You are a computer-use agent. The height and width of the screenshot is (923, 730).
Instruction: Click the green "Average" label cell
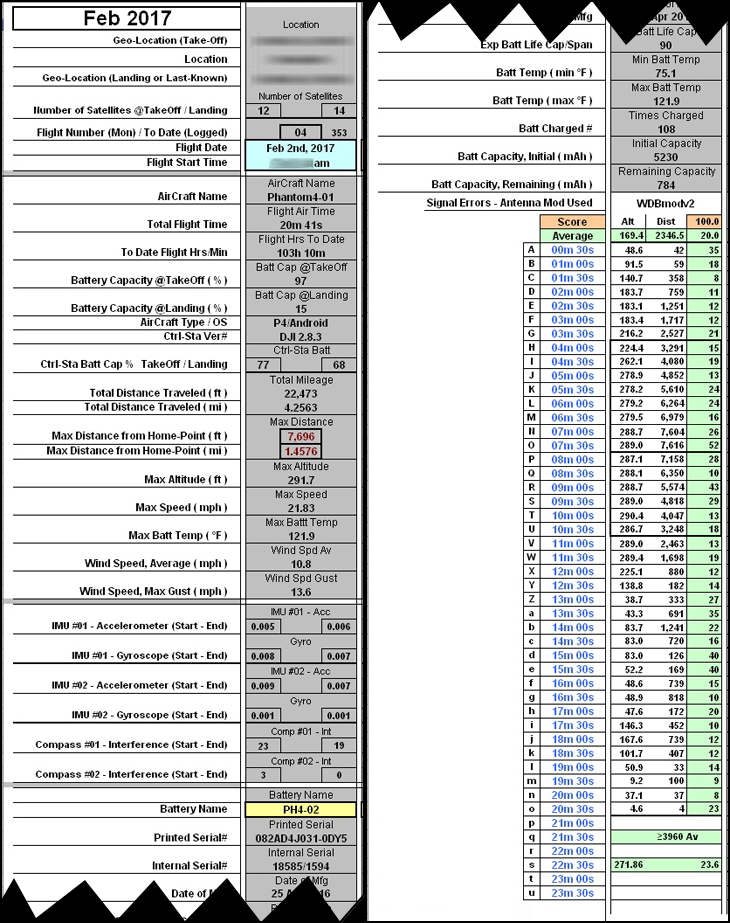[x=572, y=236]
